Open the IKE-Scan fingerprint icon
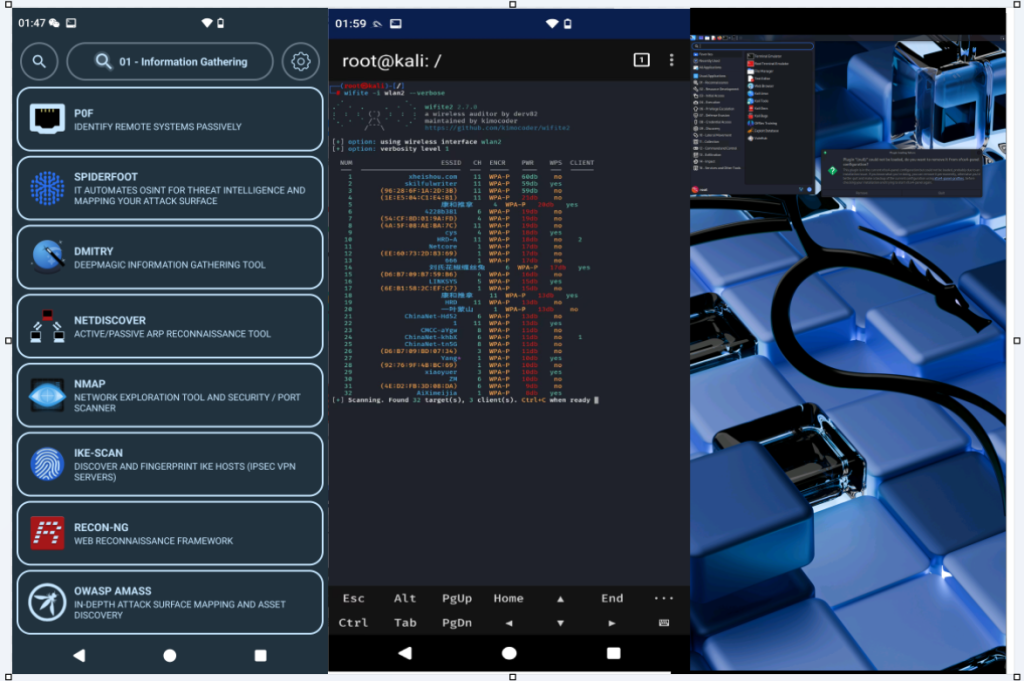Screen dimensions: 1024x681 pyautogui.click(x=47, y=464)
